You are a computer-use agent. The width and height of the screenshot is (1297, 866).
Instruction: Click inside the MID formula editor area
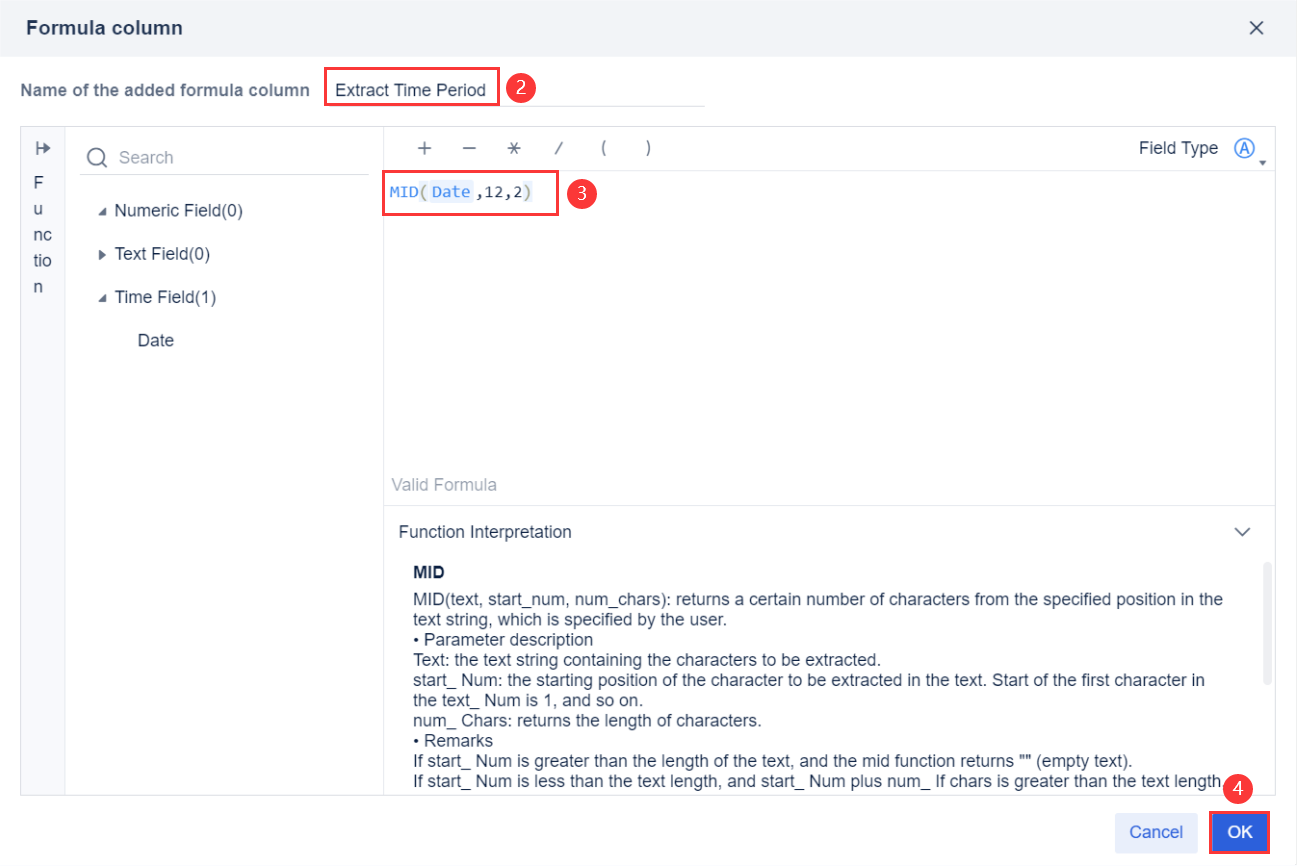[x=470, y=191]
